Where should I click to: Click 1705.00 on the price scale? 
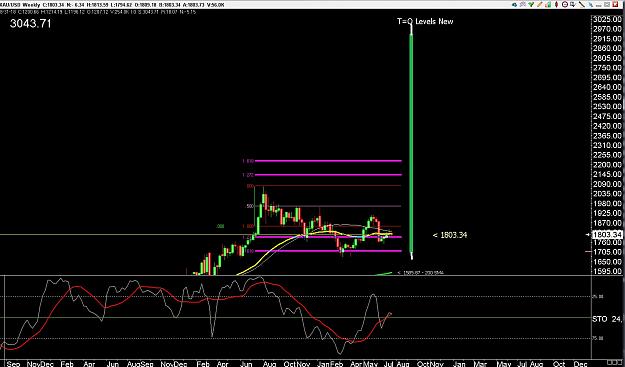click(608, 252)
